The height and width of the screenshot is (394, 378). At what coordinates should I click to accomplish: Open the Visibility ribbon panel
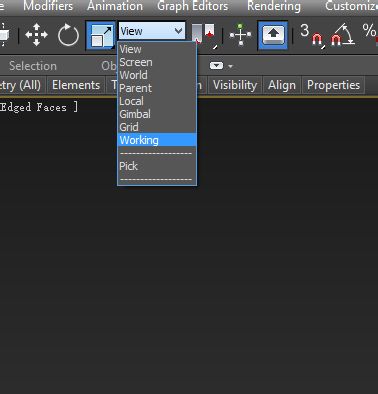(x=235, y=85)
